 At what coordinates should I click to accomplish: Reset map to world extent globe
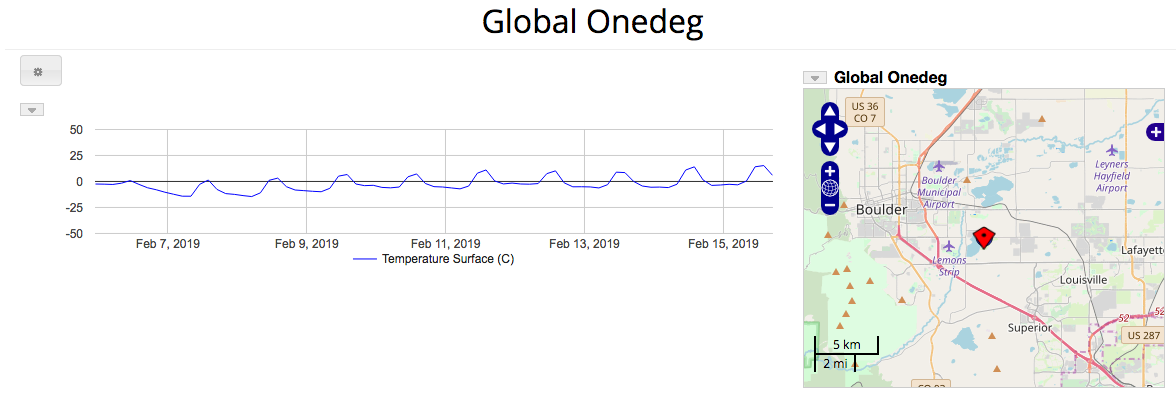pos(830,188)
